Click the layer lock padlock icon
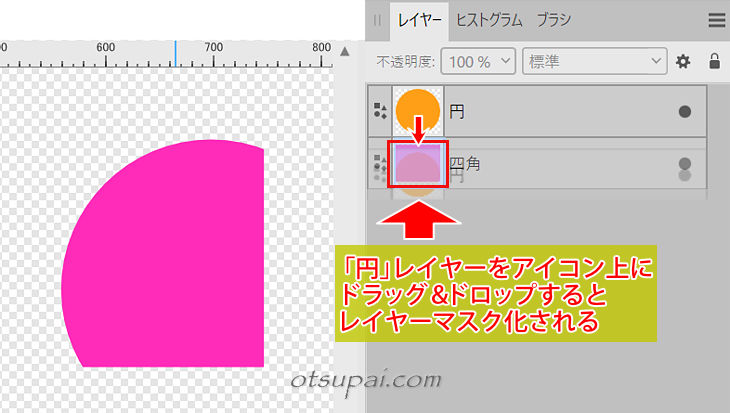 [714, 62]
